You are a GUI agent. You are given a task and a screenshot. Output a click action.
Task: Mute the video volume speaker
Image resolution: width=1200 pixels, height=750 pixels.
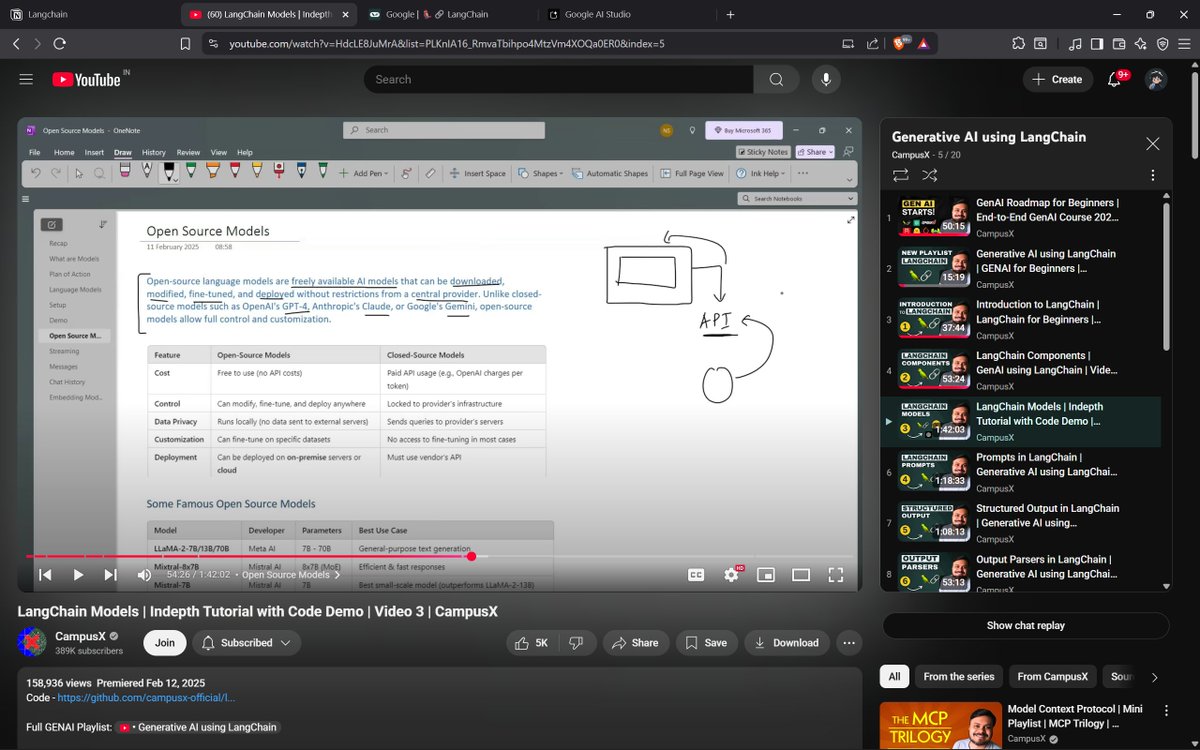144,575
